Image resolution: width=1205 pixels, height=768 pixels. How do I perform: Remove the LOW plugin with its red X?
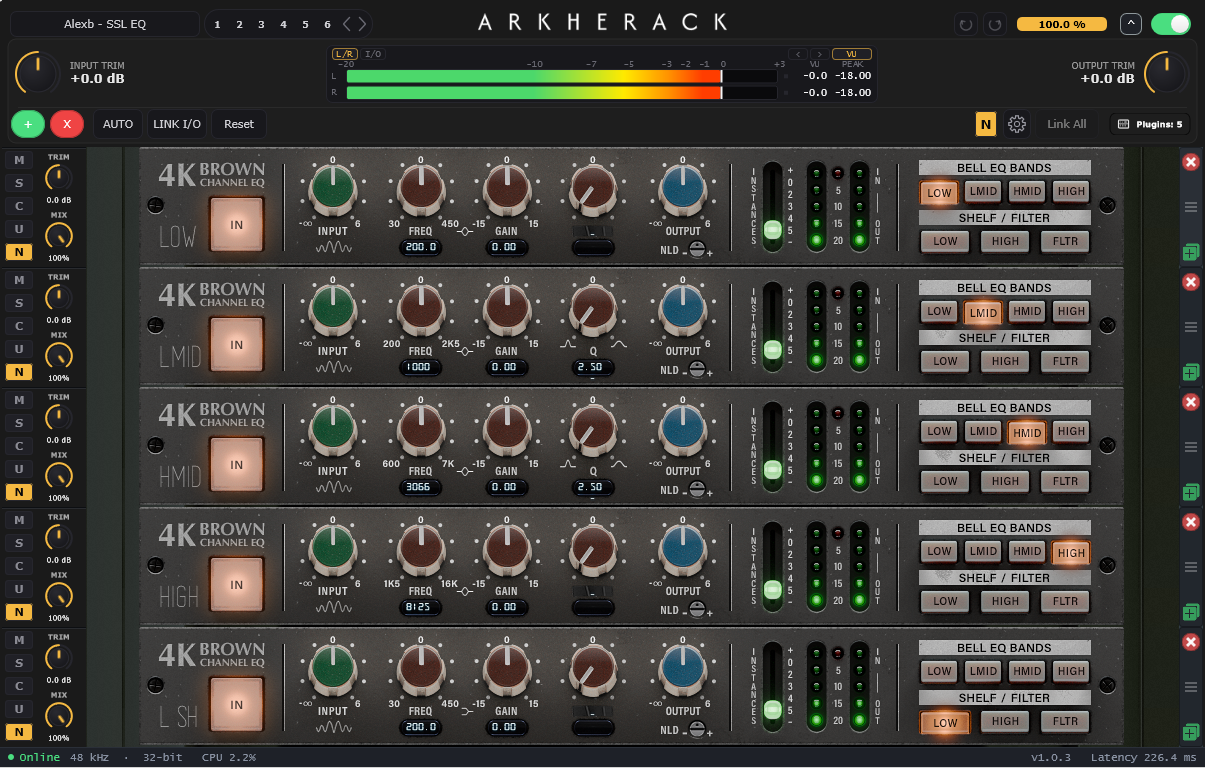click(x=1190, y=162)
